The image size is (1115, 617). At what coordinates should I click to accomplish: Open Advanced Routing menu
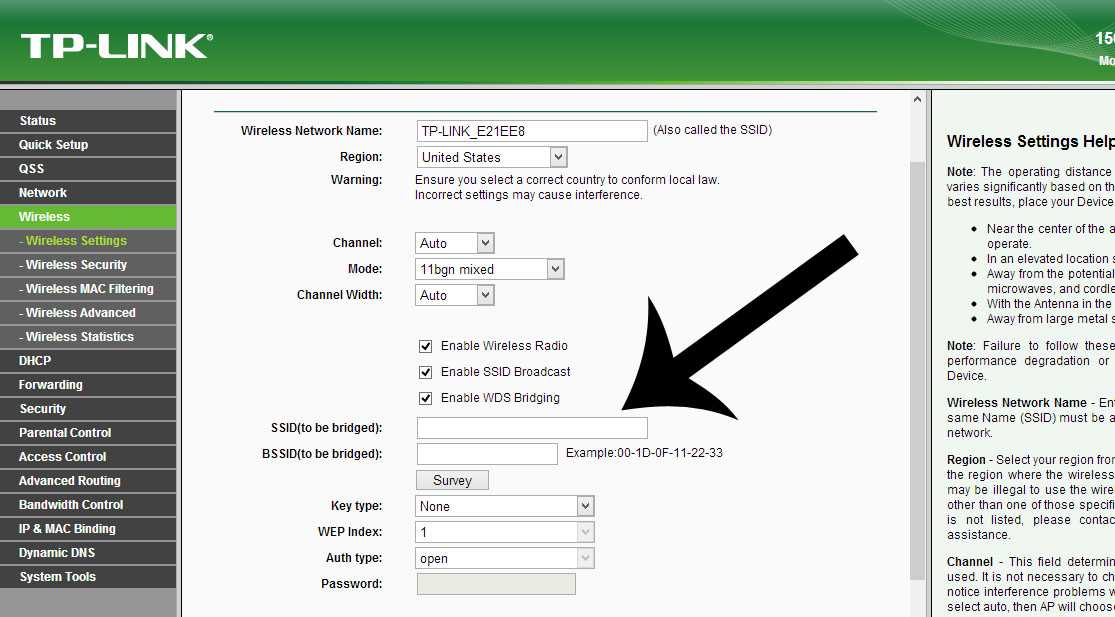pyautogui.click(x=87, y=481)
